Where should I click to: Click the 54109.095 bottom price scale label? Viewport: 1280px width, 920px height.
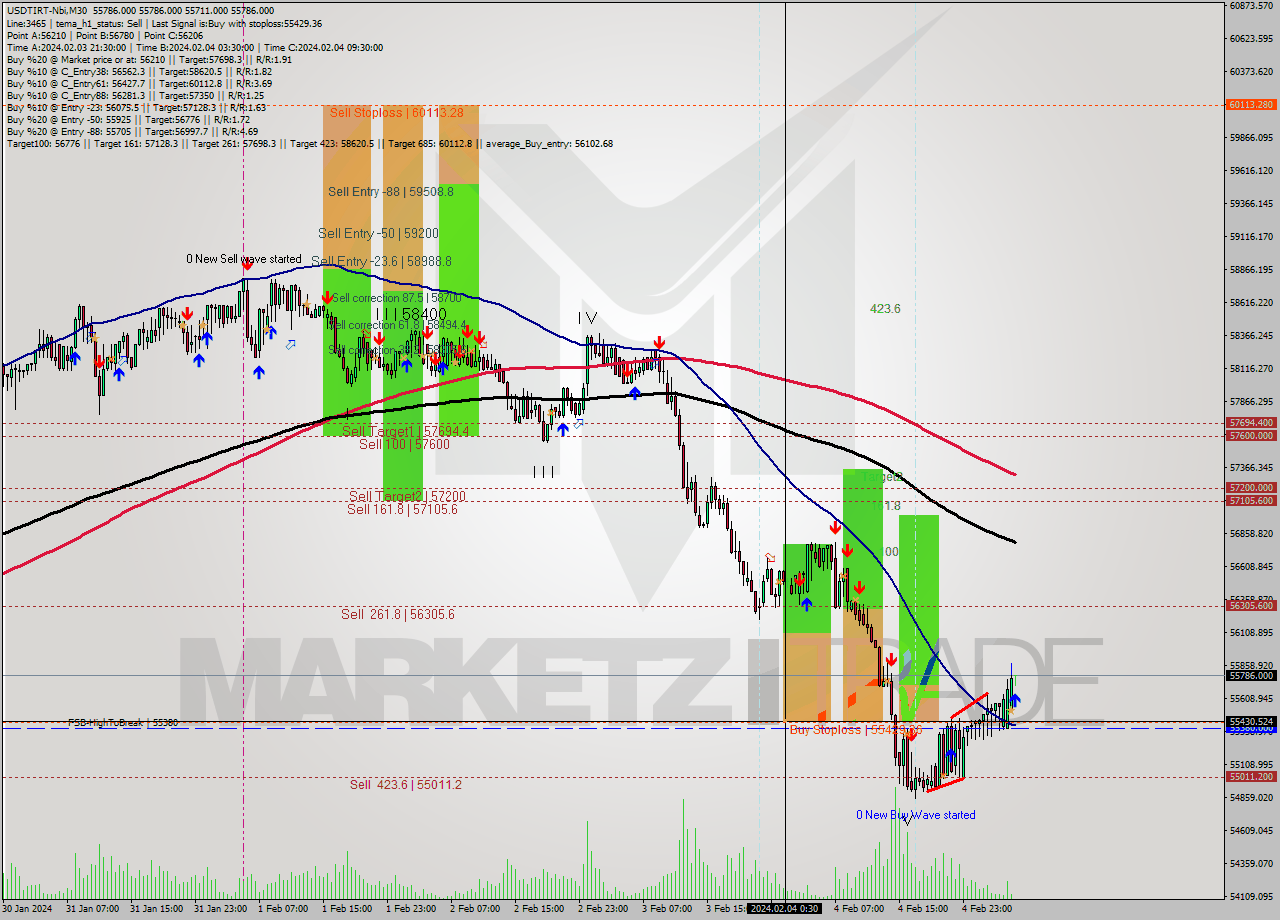point(1251,896)
